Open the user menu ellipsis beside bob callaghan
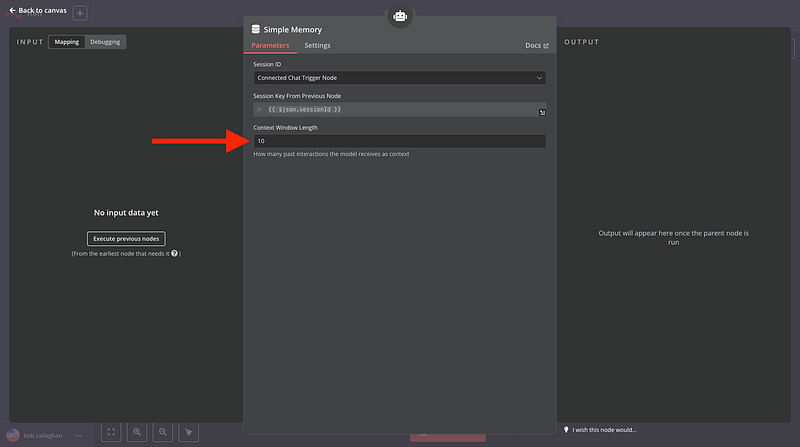The width and height of the screenshot is (800, 447). (79, 435)
